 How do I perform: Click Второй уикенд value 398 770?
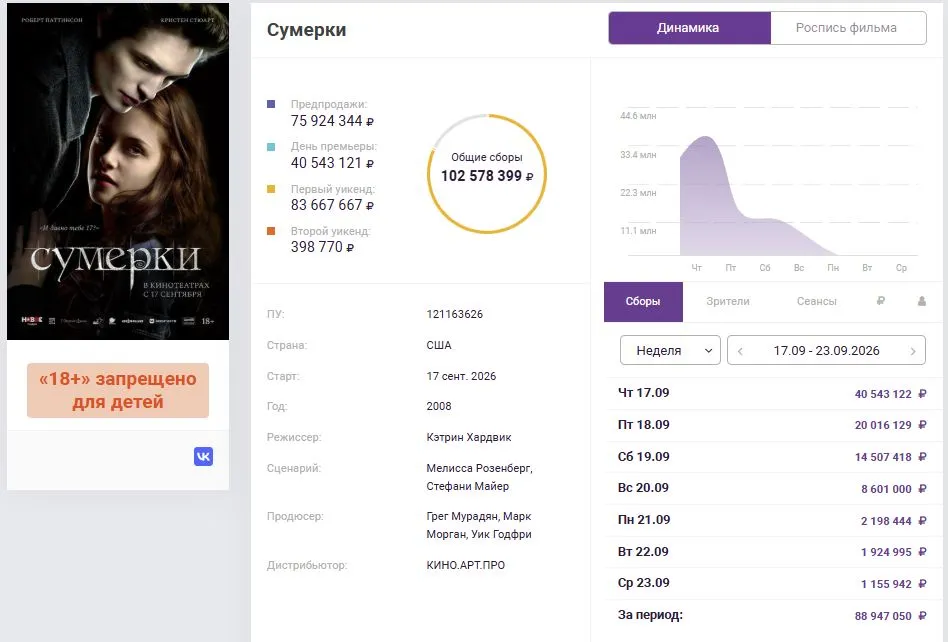(322, 247)
